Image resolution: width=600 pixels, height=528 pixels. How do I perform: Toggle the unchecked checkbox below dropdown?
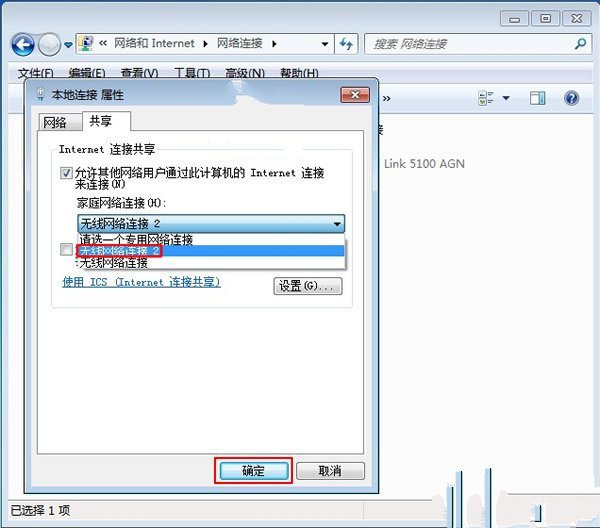click(x=66, y=249)
